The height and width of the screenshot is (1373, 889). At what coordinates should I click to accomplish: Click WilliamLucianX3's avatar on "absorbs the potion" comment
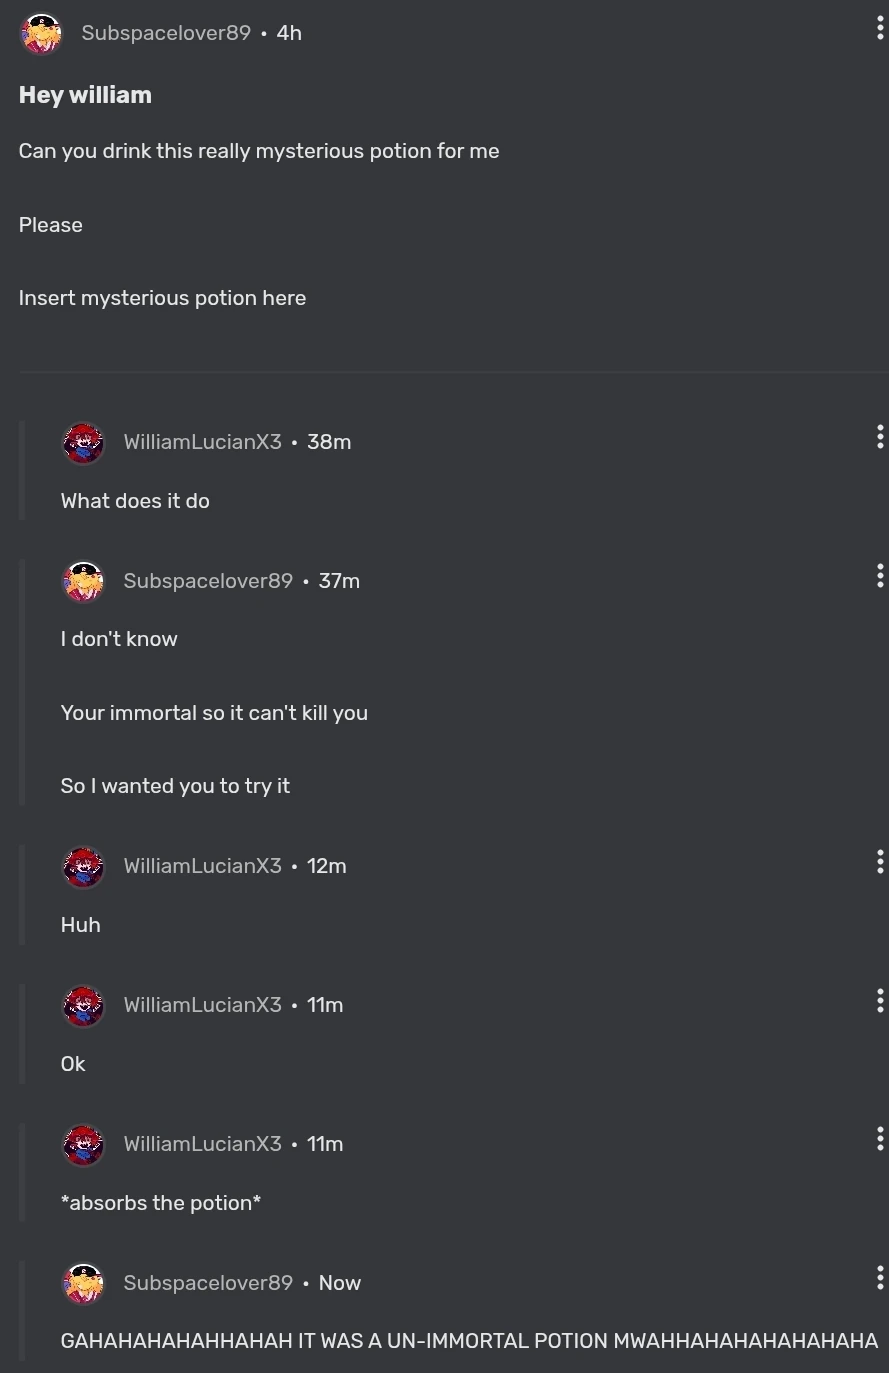(83, 1144)
